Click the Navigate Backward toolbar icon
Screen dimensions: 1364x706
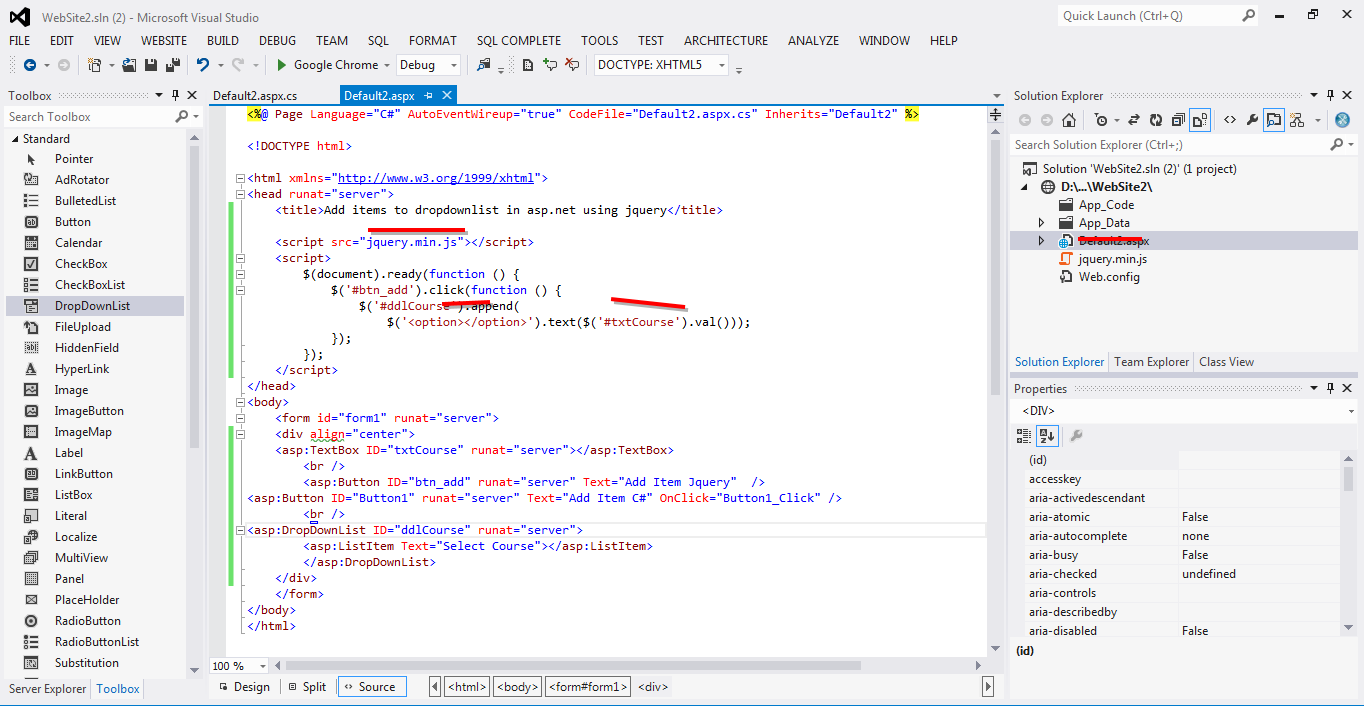pyautogui.click(x=30, y=65)
